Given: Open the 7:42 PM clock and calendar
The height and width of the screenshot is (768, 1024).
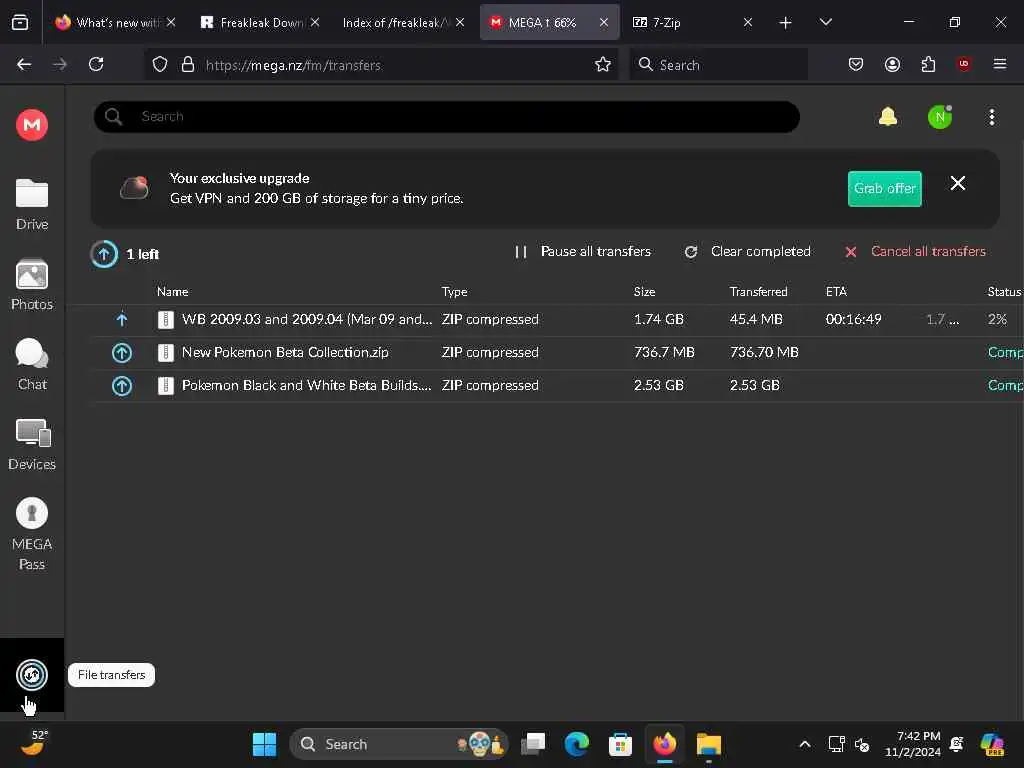Looking at the screenshot, I should click(913, 744).
